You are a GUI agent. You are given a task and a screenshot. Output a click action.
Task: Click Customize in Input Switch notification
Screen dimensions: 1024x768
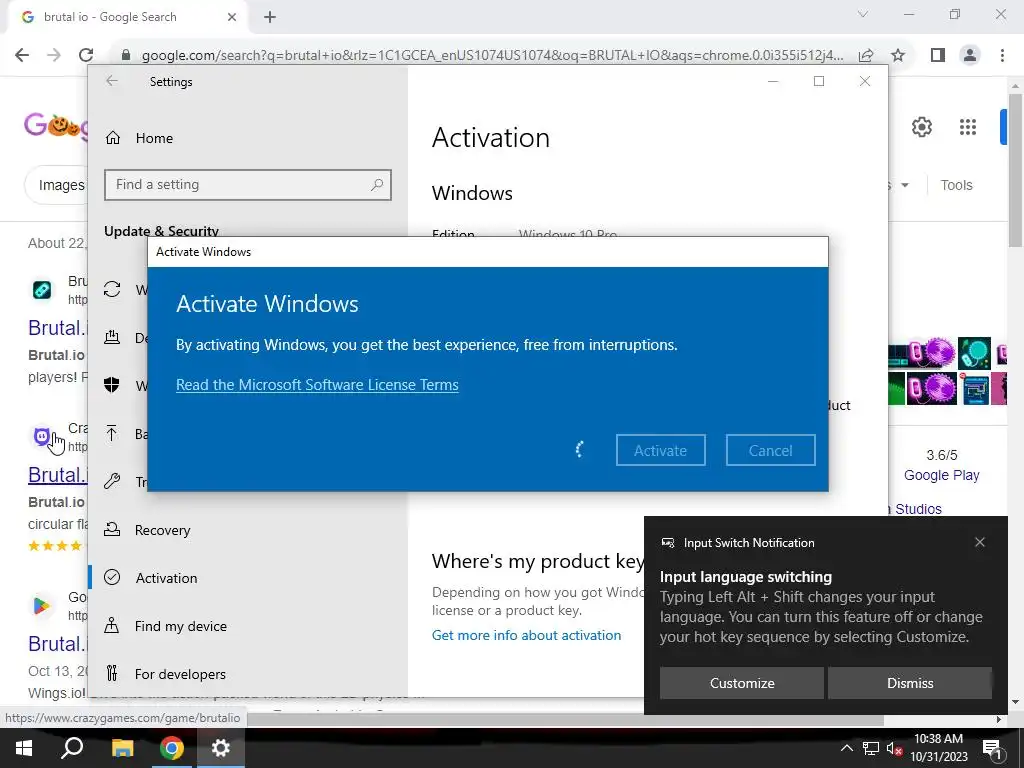[741, 682]
